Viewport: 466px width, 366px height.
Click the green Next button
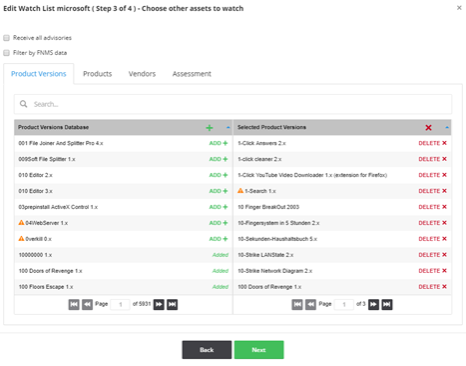pyautogui.click(x=259, y=350)
